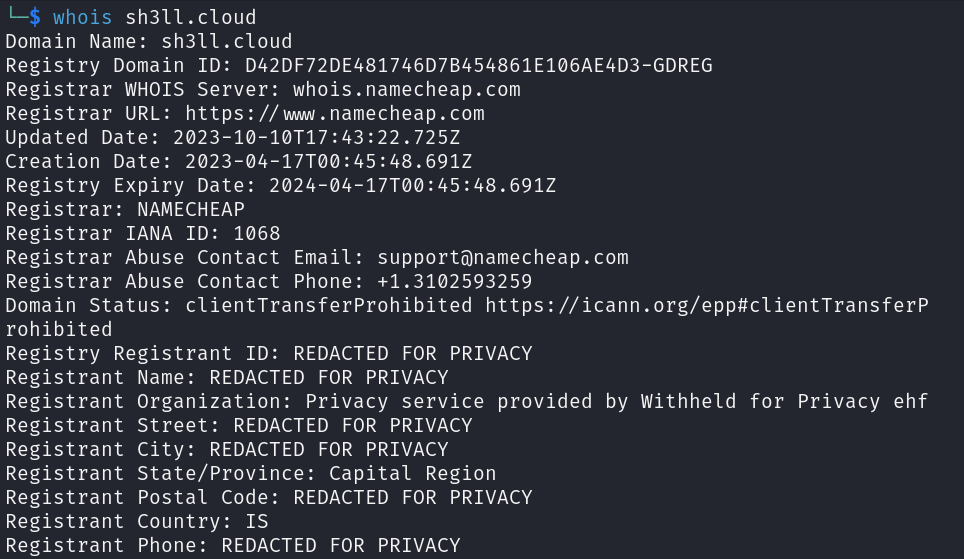This screenshot has width=964, height=559.
Task: Click the Registrant Country code IS
Action: pyautogui.click(x=256, y=521)
